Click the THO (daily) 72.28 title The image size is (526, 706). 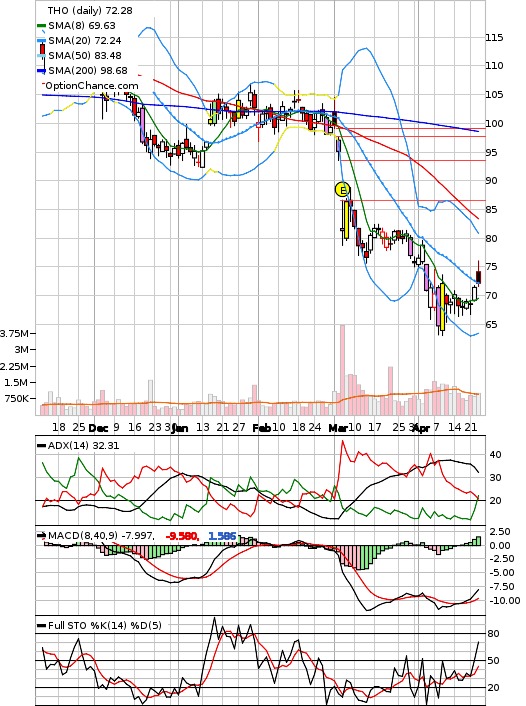coord(90,10)
